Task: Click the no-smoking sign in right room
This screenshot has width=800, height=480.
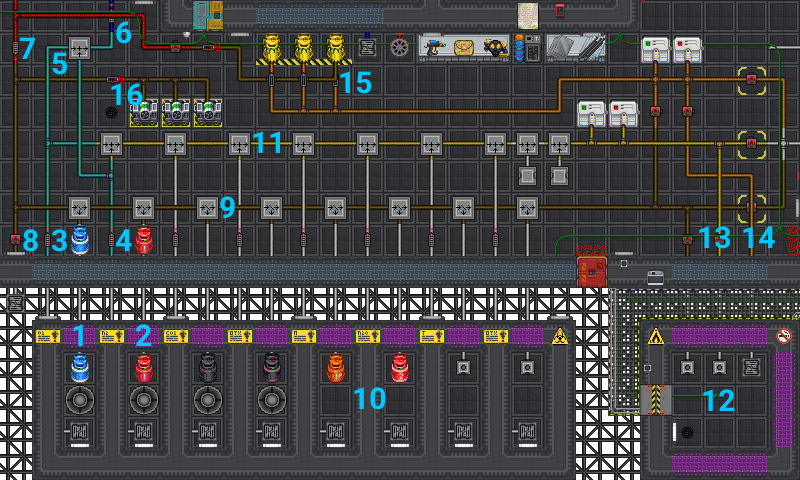Action: (x=783, y=336)
